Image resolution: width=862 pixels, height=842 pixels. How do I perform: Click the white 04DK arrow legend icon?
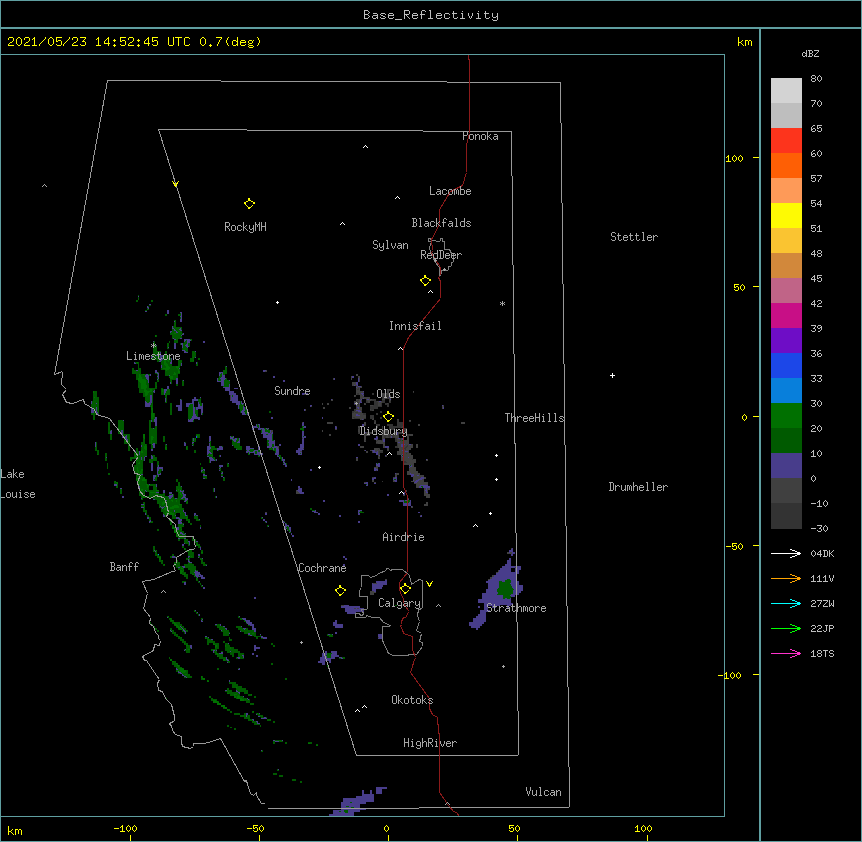click(786, 553)
